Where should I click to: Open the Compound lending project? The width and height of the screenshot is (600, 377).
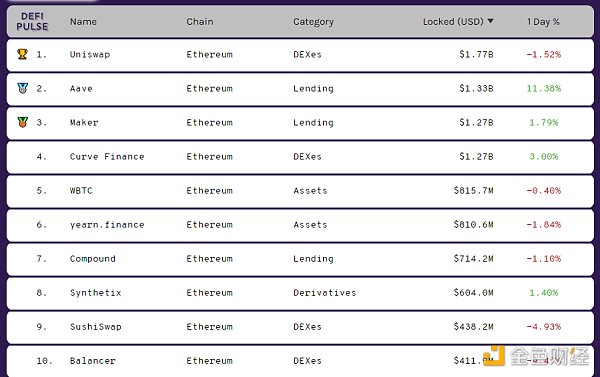point(93,259)
